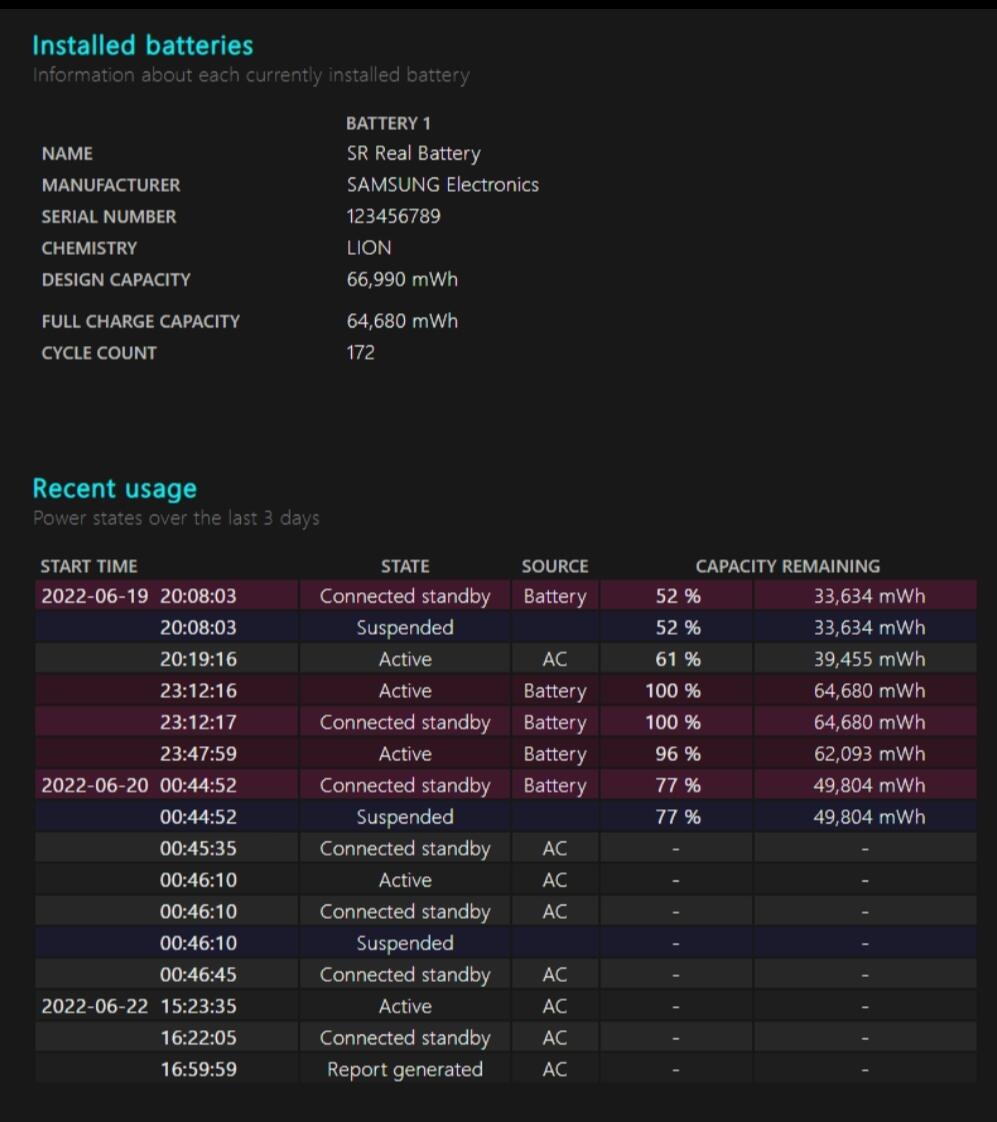Click the 96 % capacity cell

(x=678, y=754)
